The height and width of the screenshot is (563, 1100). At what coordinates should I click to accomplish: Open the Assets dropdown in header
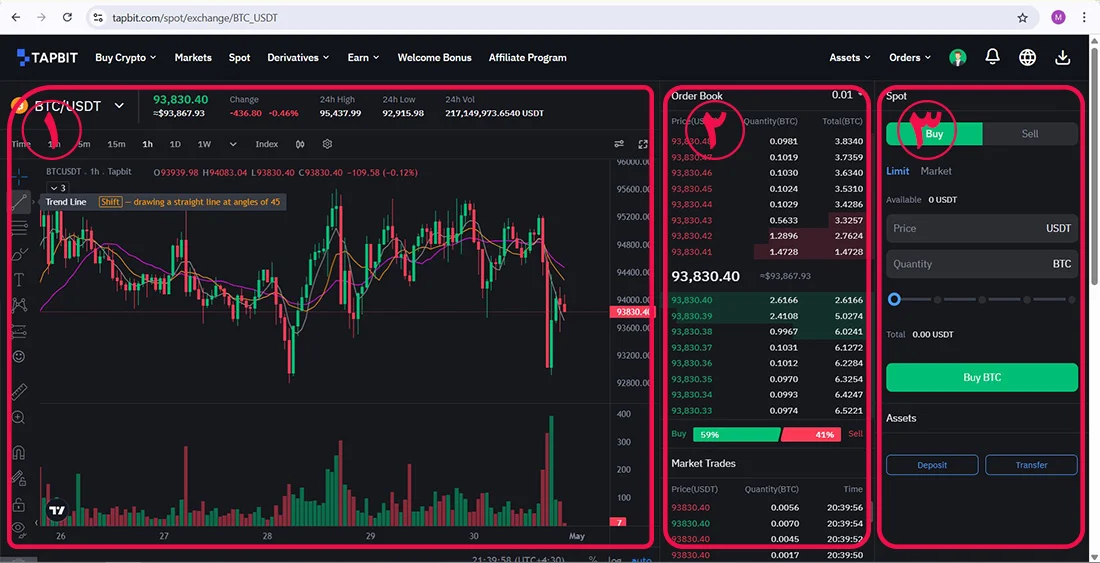[850, 57]
